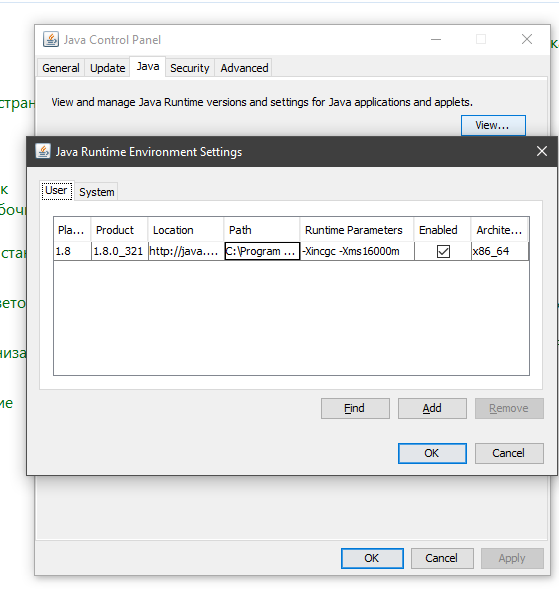Image resolution: width=559 pixels, height=591 pixels.
Task: Click the Java icon in the Control Panel title bar
Action: coord(51,39)
